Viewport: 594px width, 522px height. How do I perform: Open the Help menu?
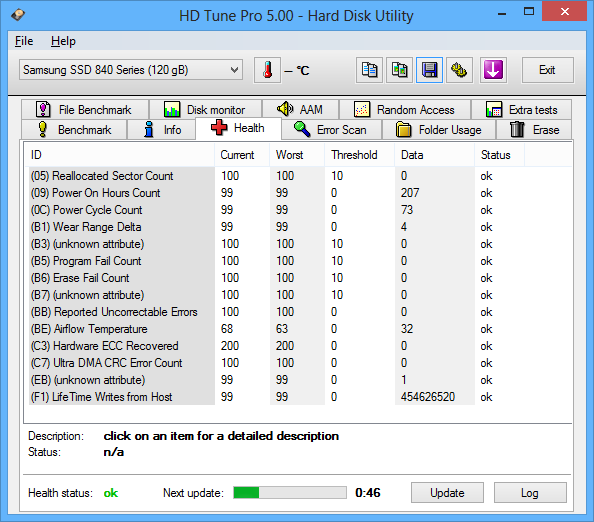point(63,41)
